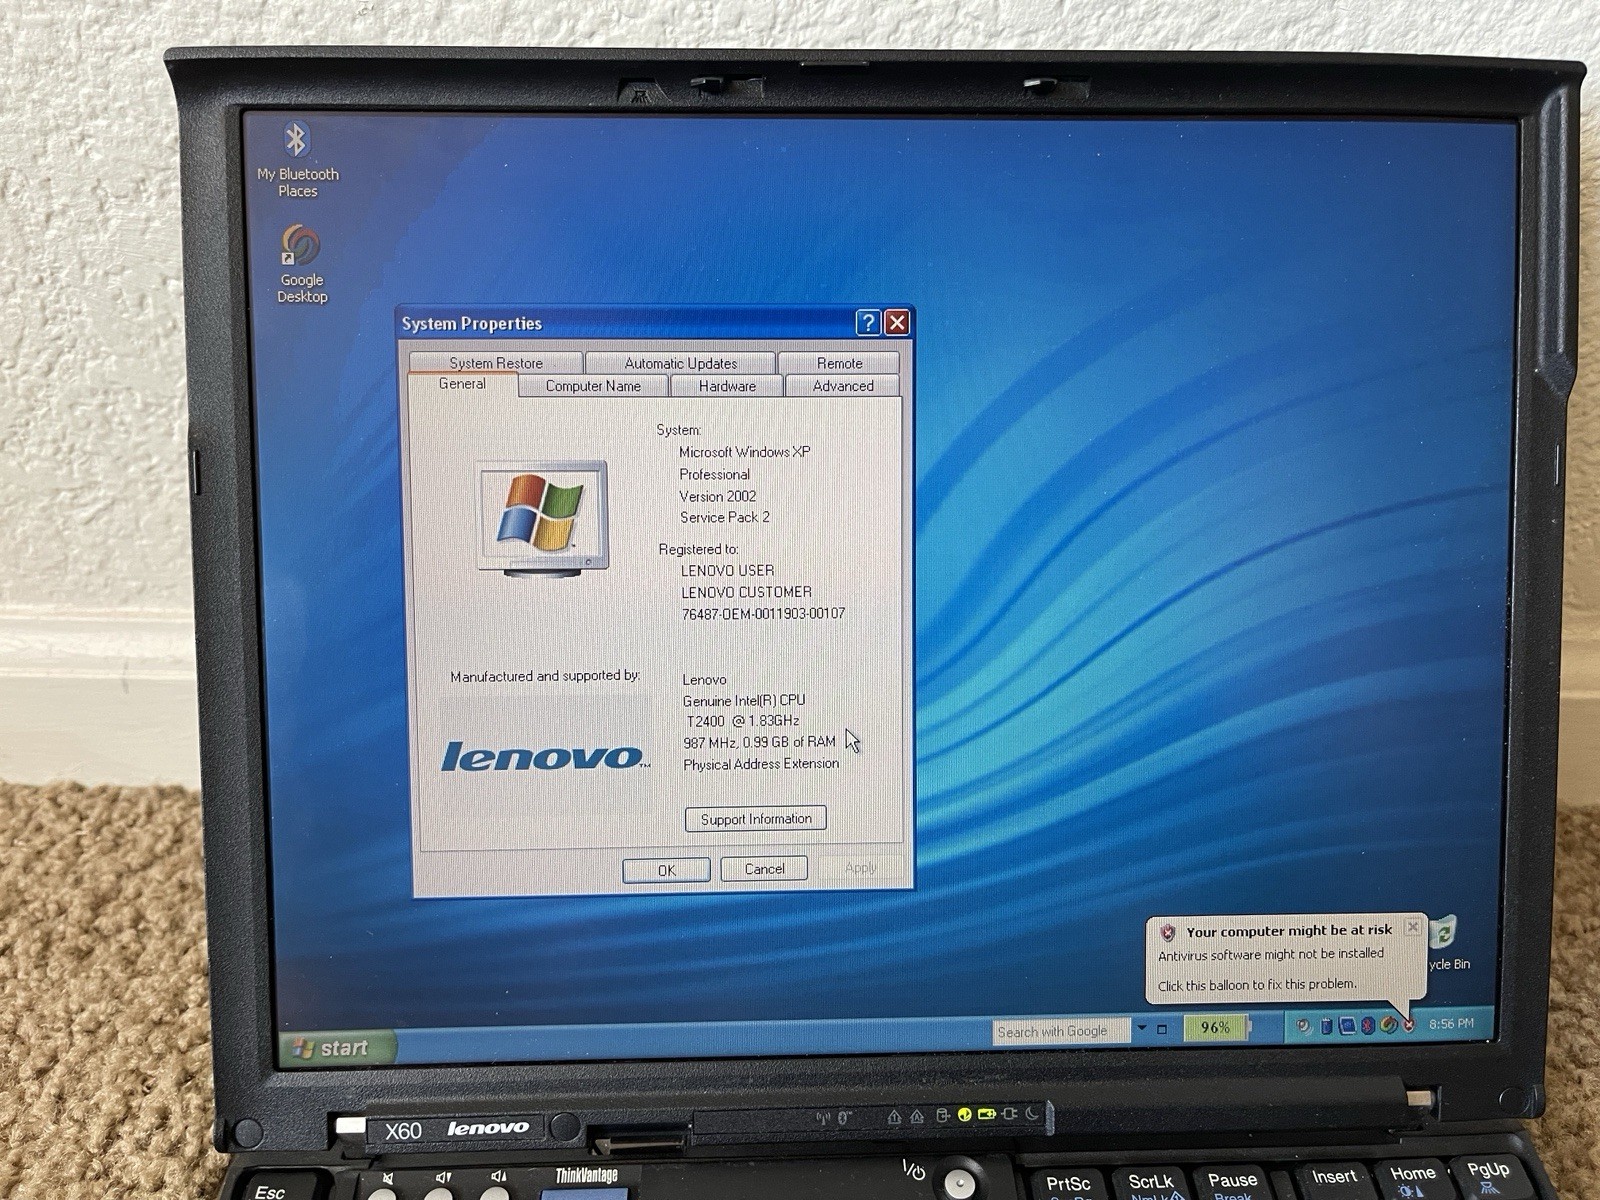Click the Google Desktop swirl tray icon
Screen dimensions: 1600x1200
click(1388, 1025)
